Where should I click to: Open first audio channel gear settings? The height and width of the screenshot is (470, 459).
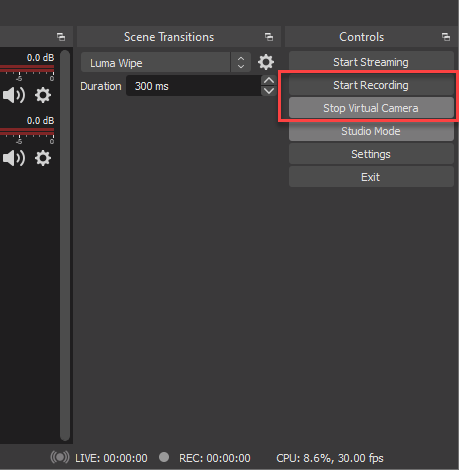click(x=43, y=95)
